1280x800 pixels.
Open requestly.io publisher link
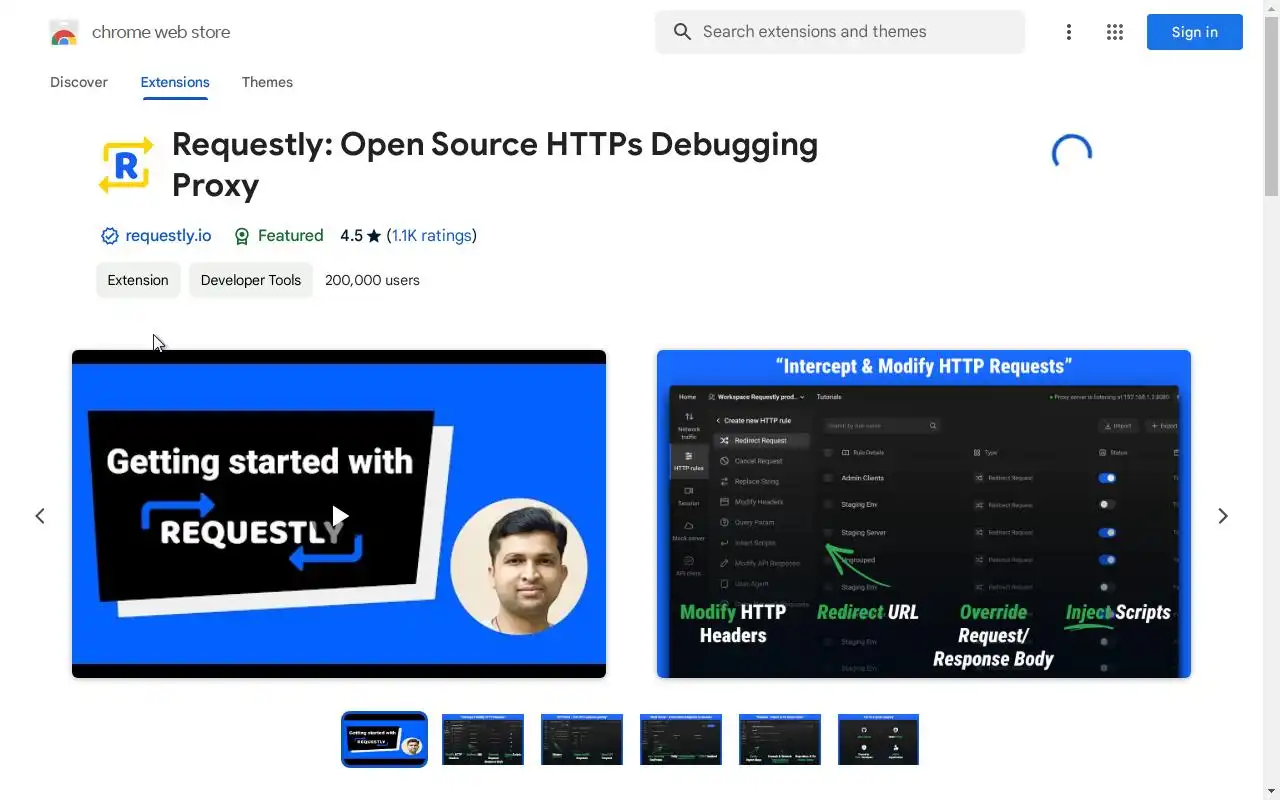(x=168, y=236)
